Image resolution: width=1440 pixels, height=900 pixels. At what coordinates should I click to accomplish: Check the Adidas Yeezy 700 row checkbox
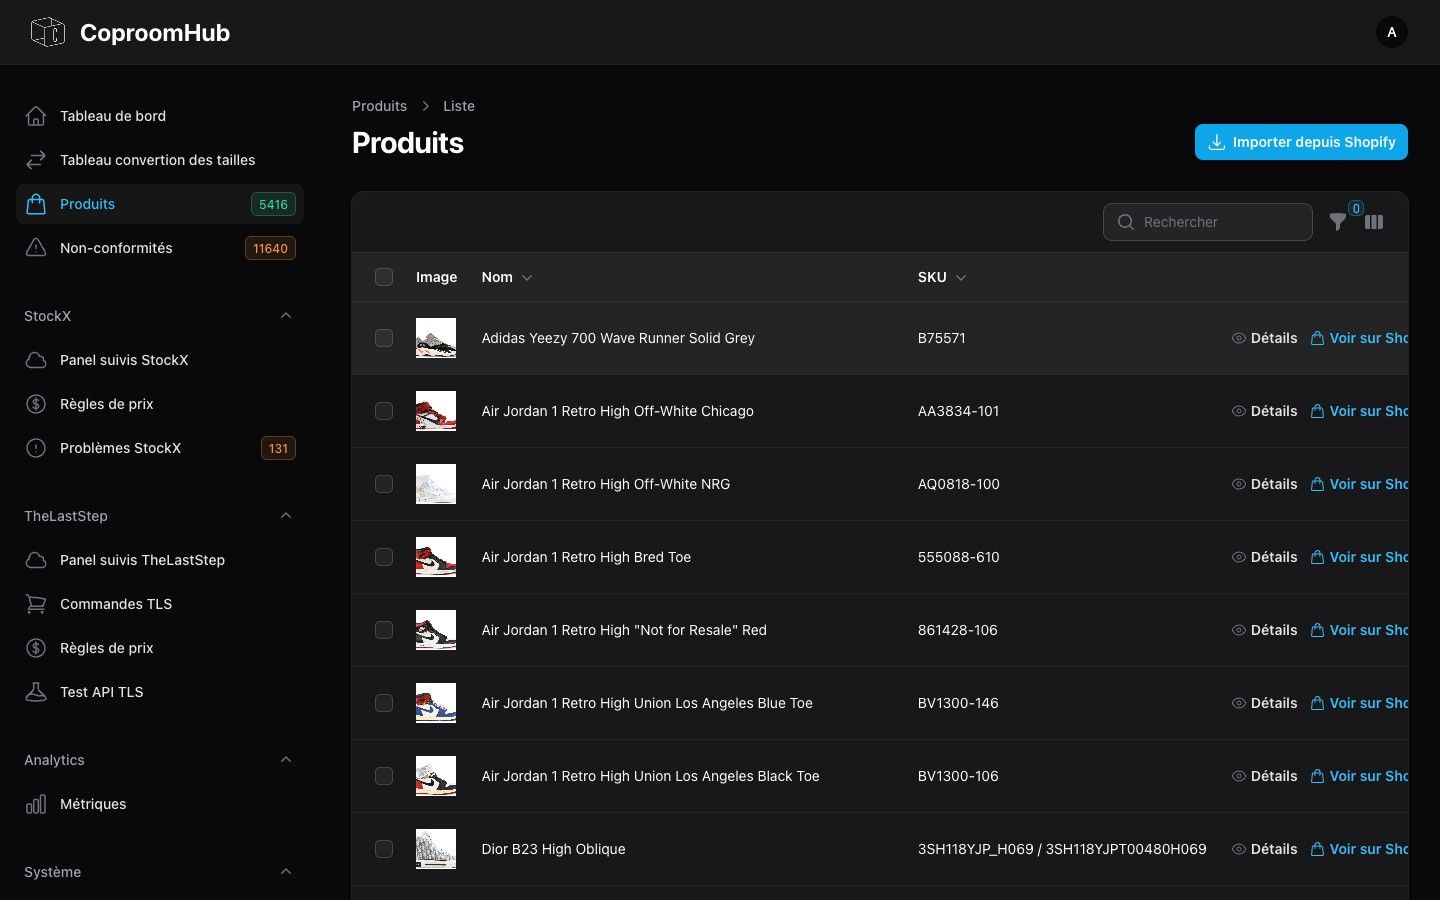tap(384, 338)
